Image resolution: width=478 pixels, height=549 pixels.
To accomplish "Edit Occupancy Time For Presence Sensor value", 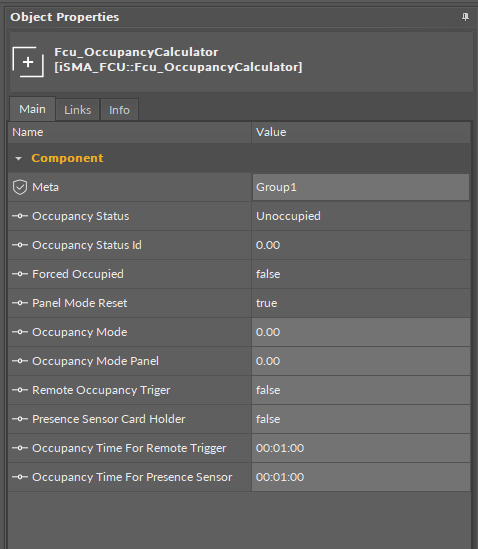I will [x=361, y=477].
